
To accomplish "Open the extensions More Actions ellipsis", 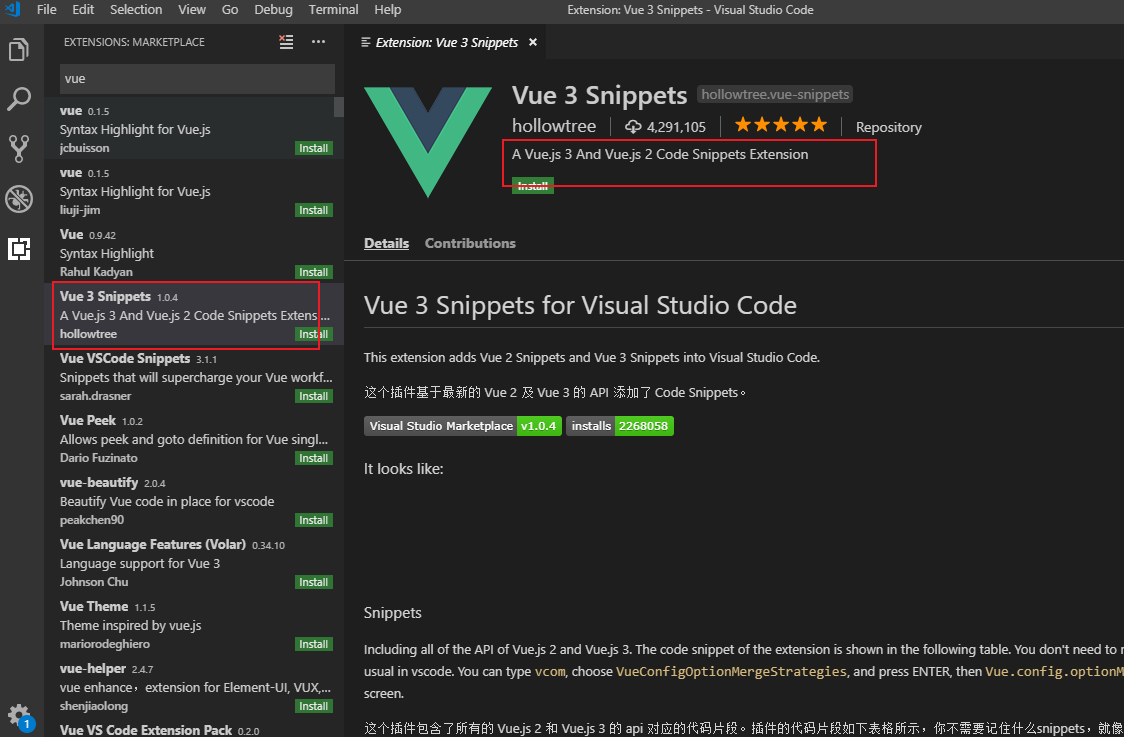I will 318,42.
